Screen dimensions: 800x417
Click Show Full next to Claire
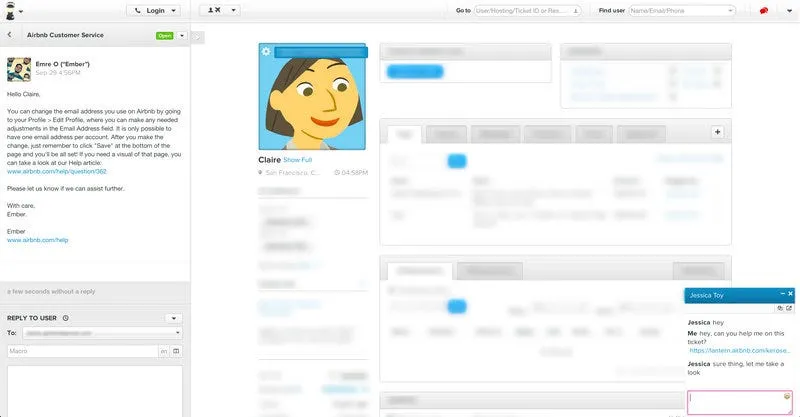(x=297, y=160)
